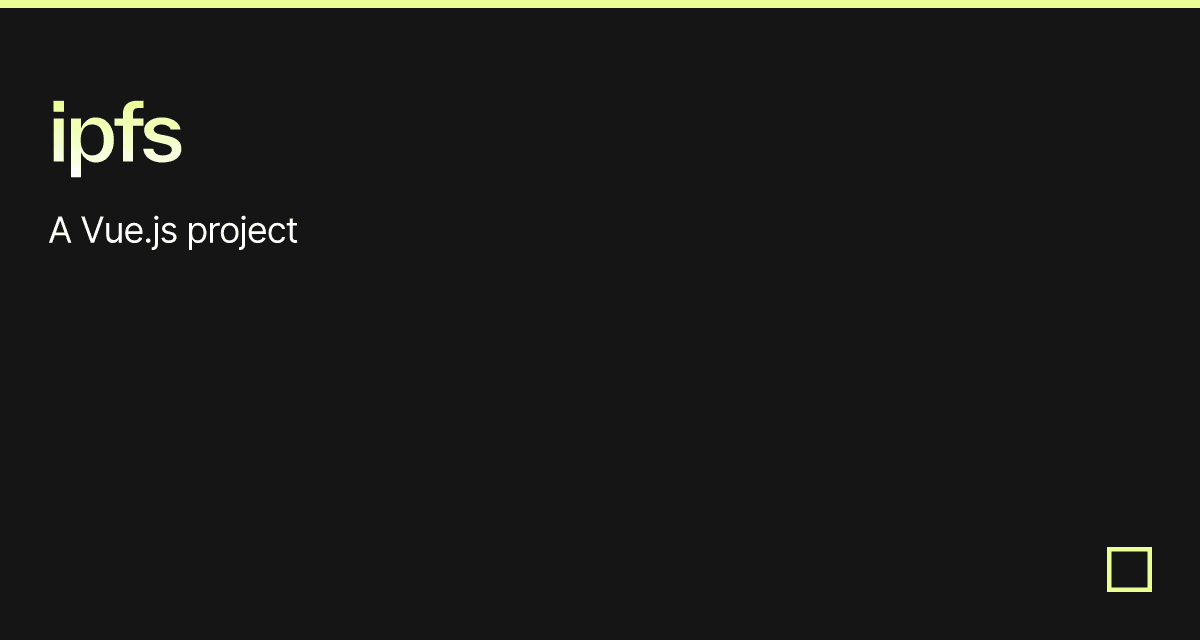Screen dimensions: 1200x640
Task: Click the 'A Vue.js project' subtitle
Action: (173, 231)
